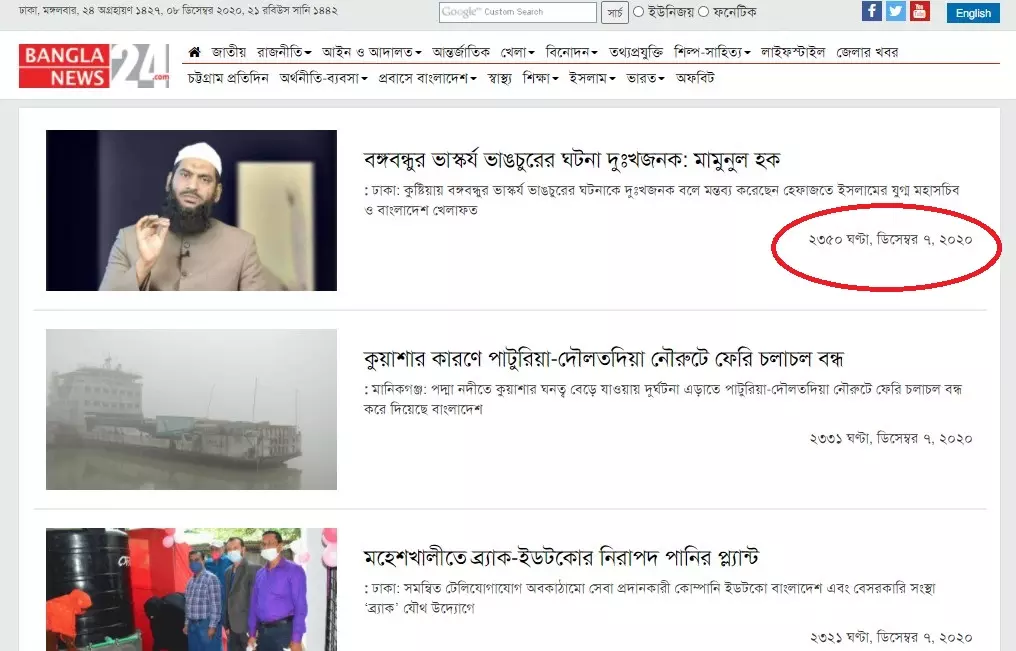The width and height of the screenshot is (1016, 651).
Task: Expand the বিনোদন dropdown menu
Action: (x=571, y=52)
